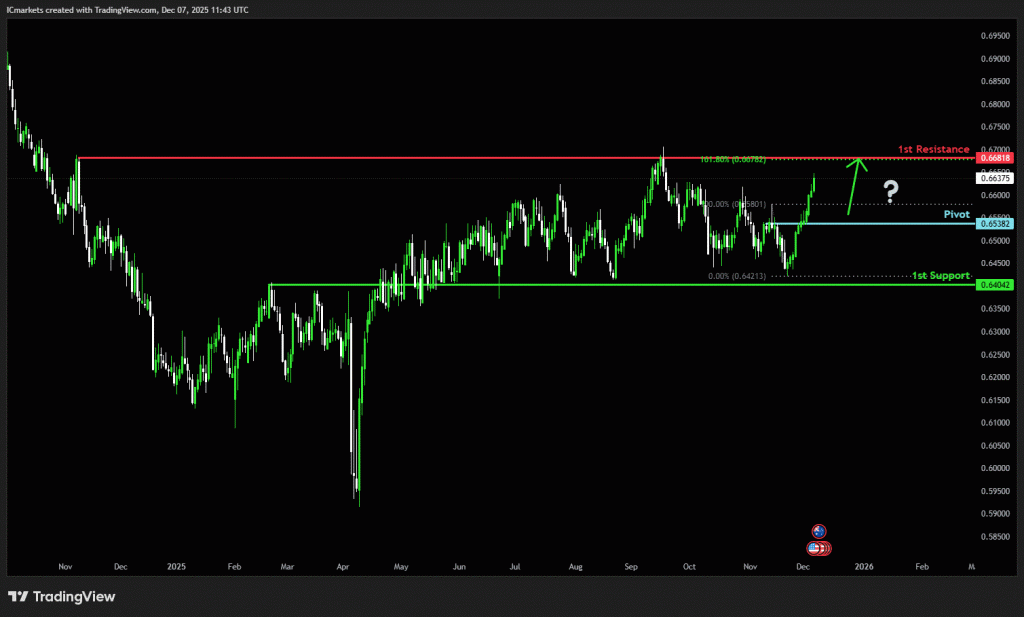Select the Pivot text label
Screen dimensions: 1024x617
(x=957, y=214)
